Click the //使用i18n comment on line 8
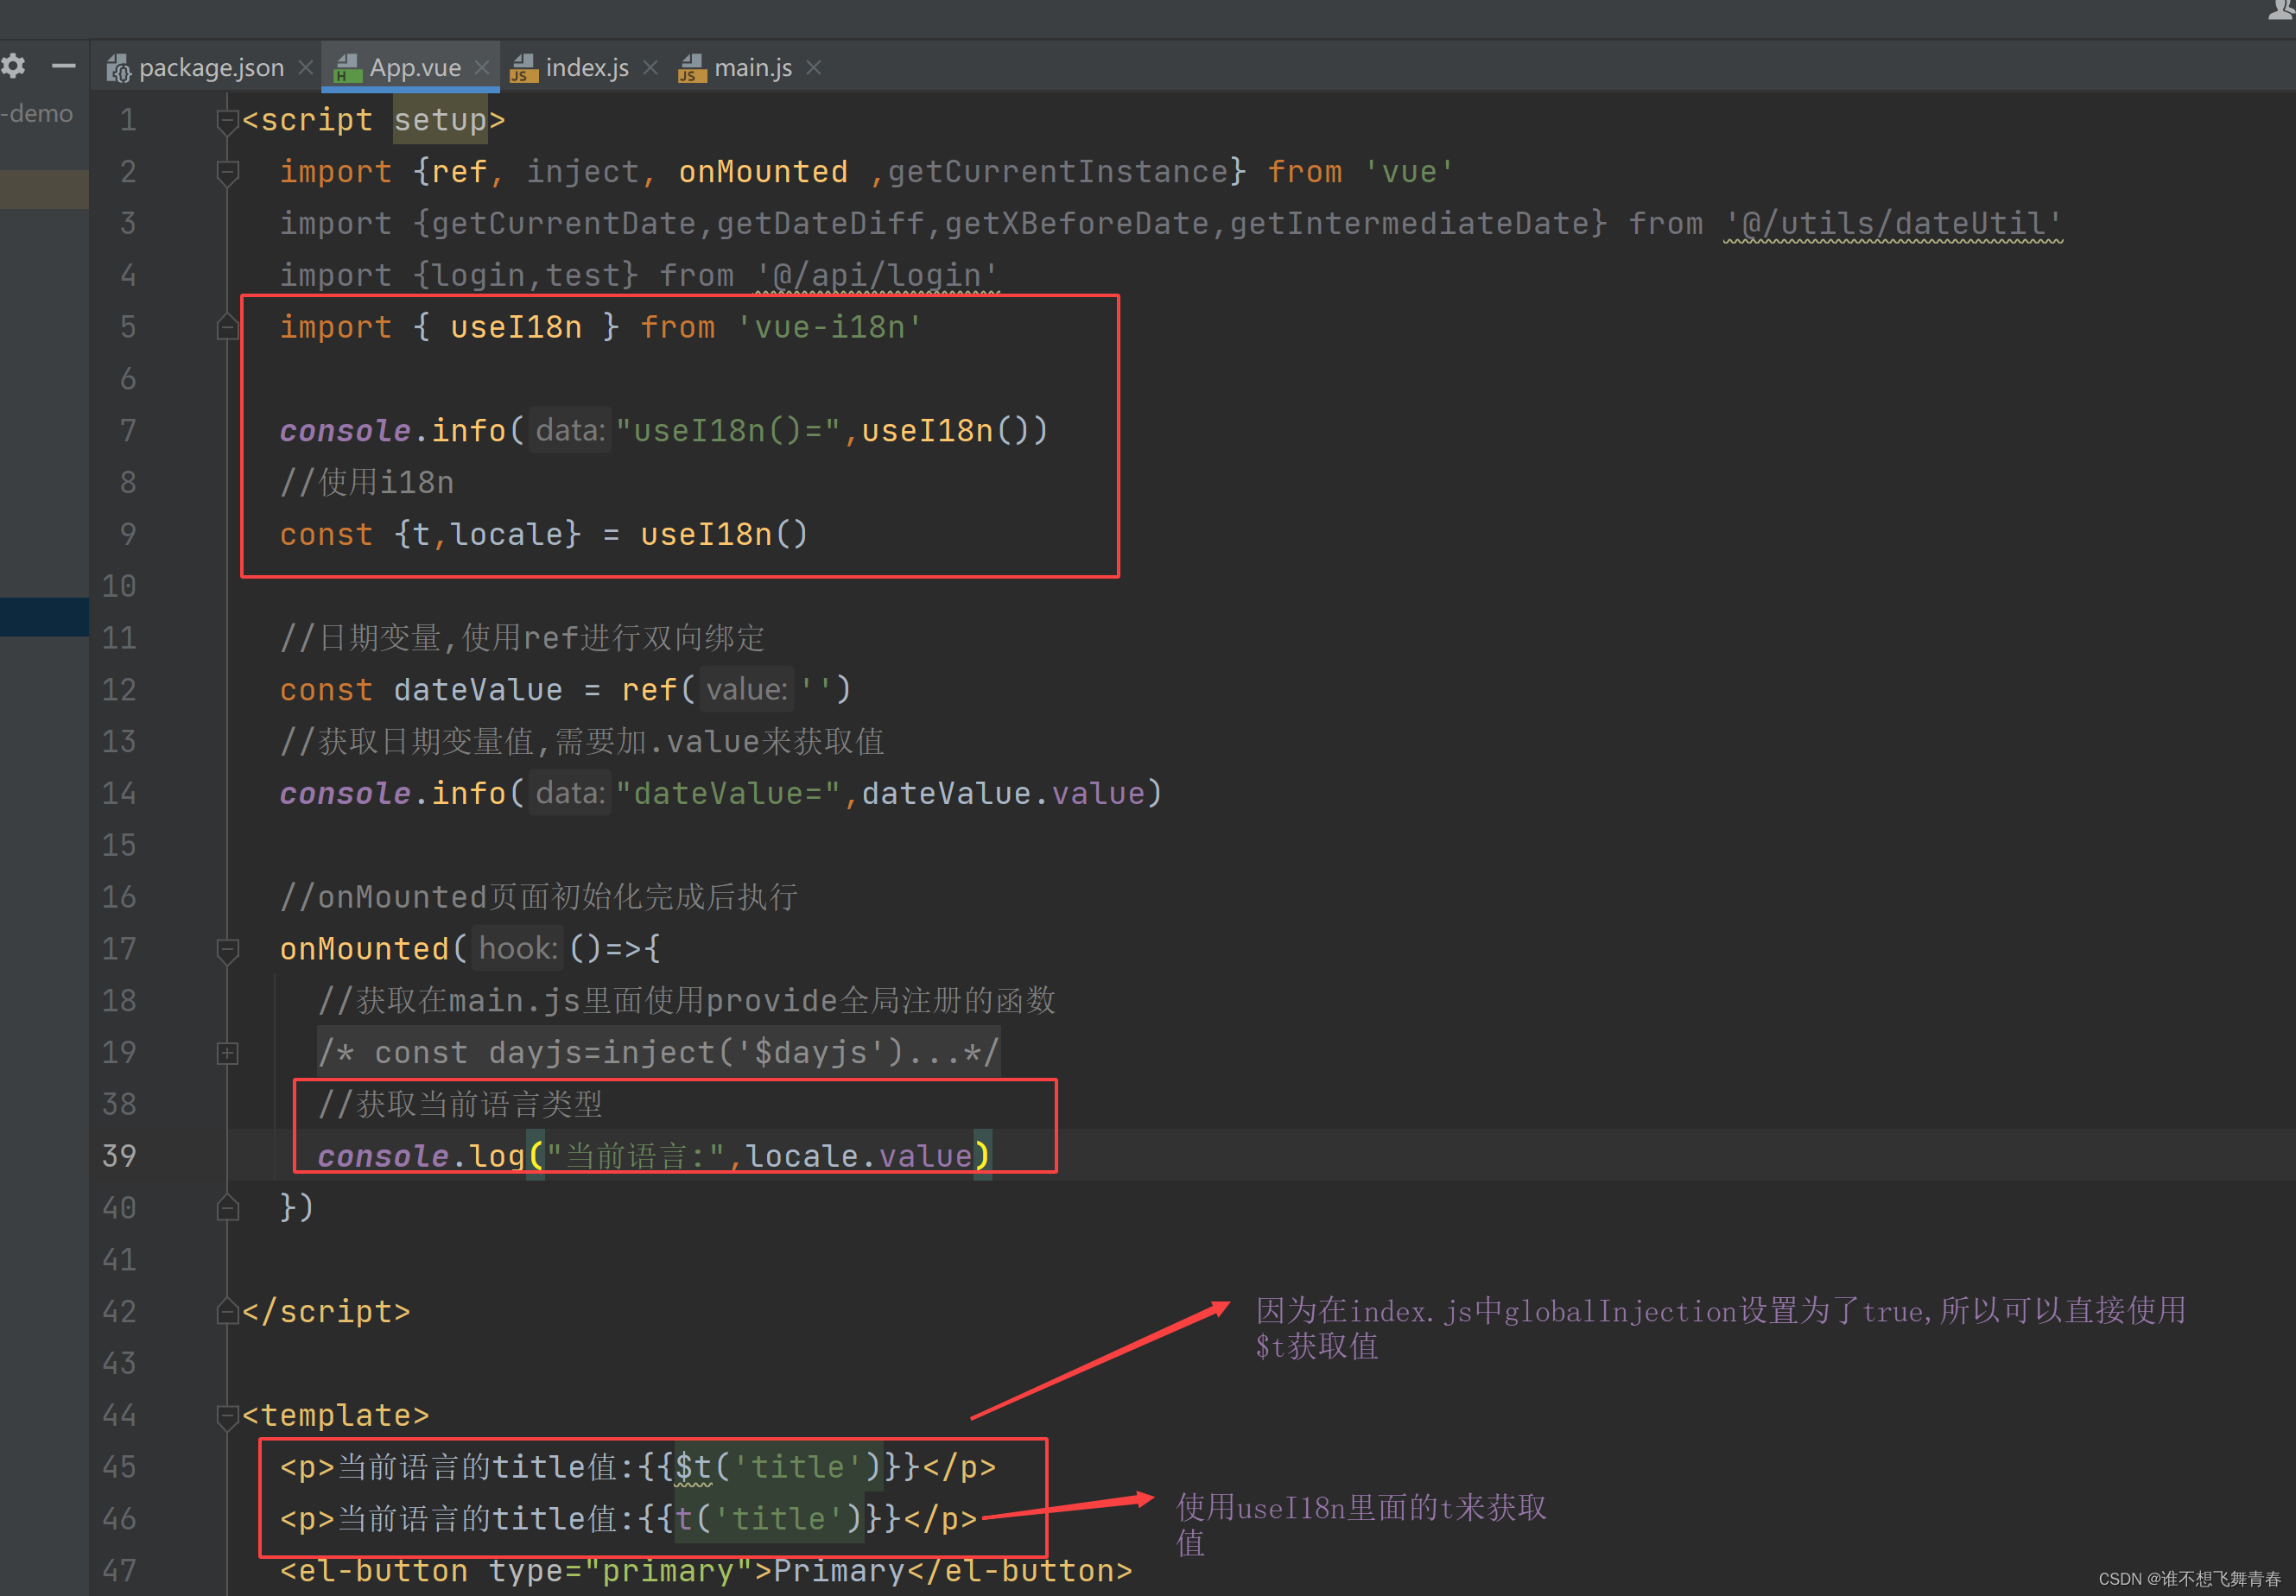The image size is (2296, 1596). coord(367,483)
